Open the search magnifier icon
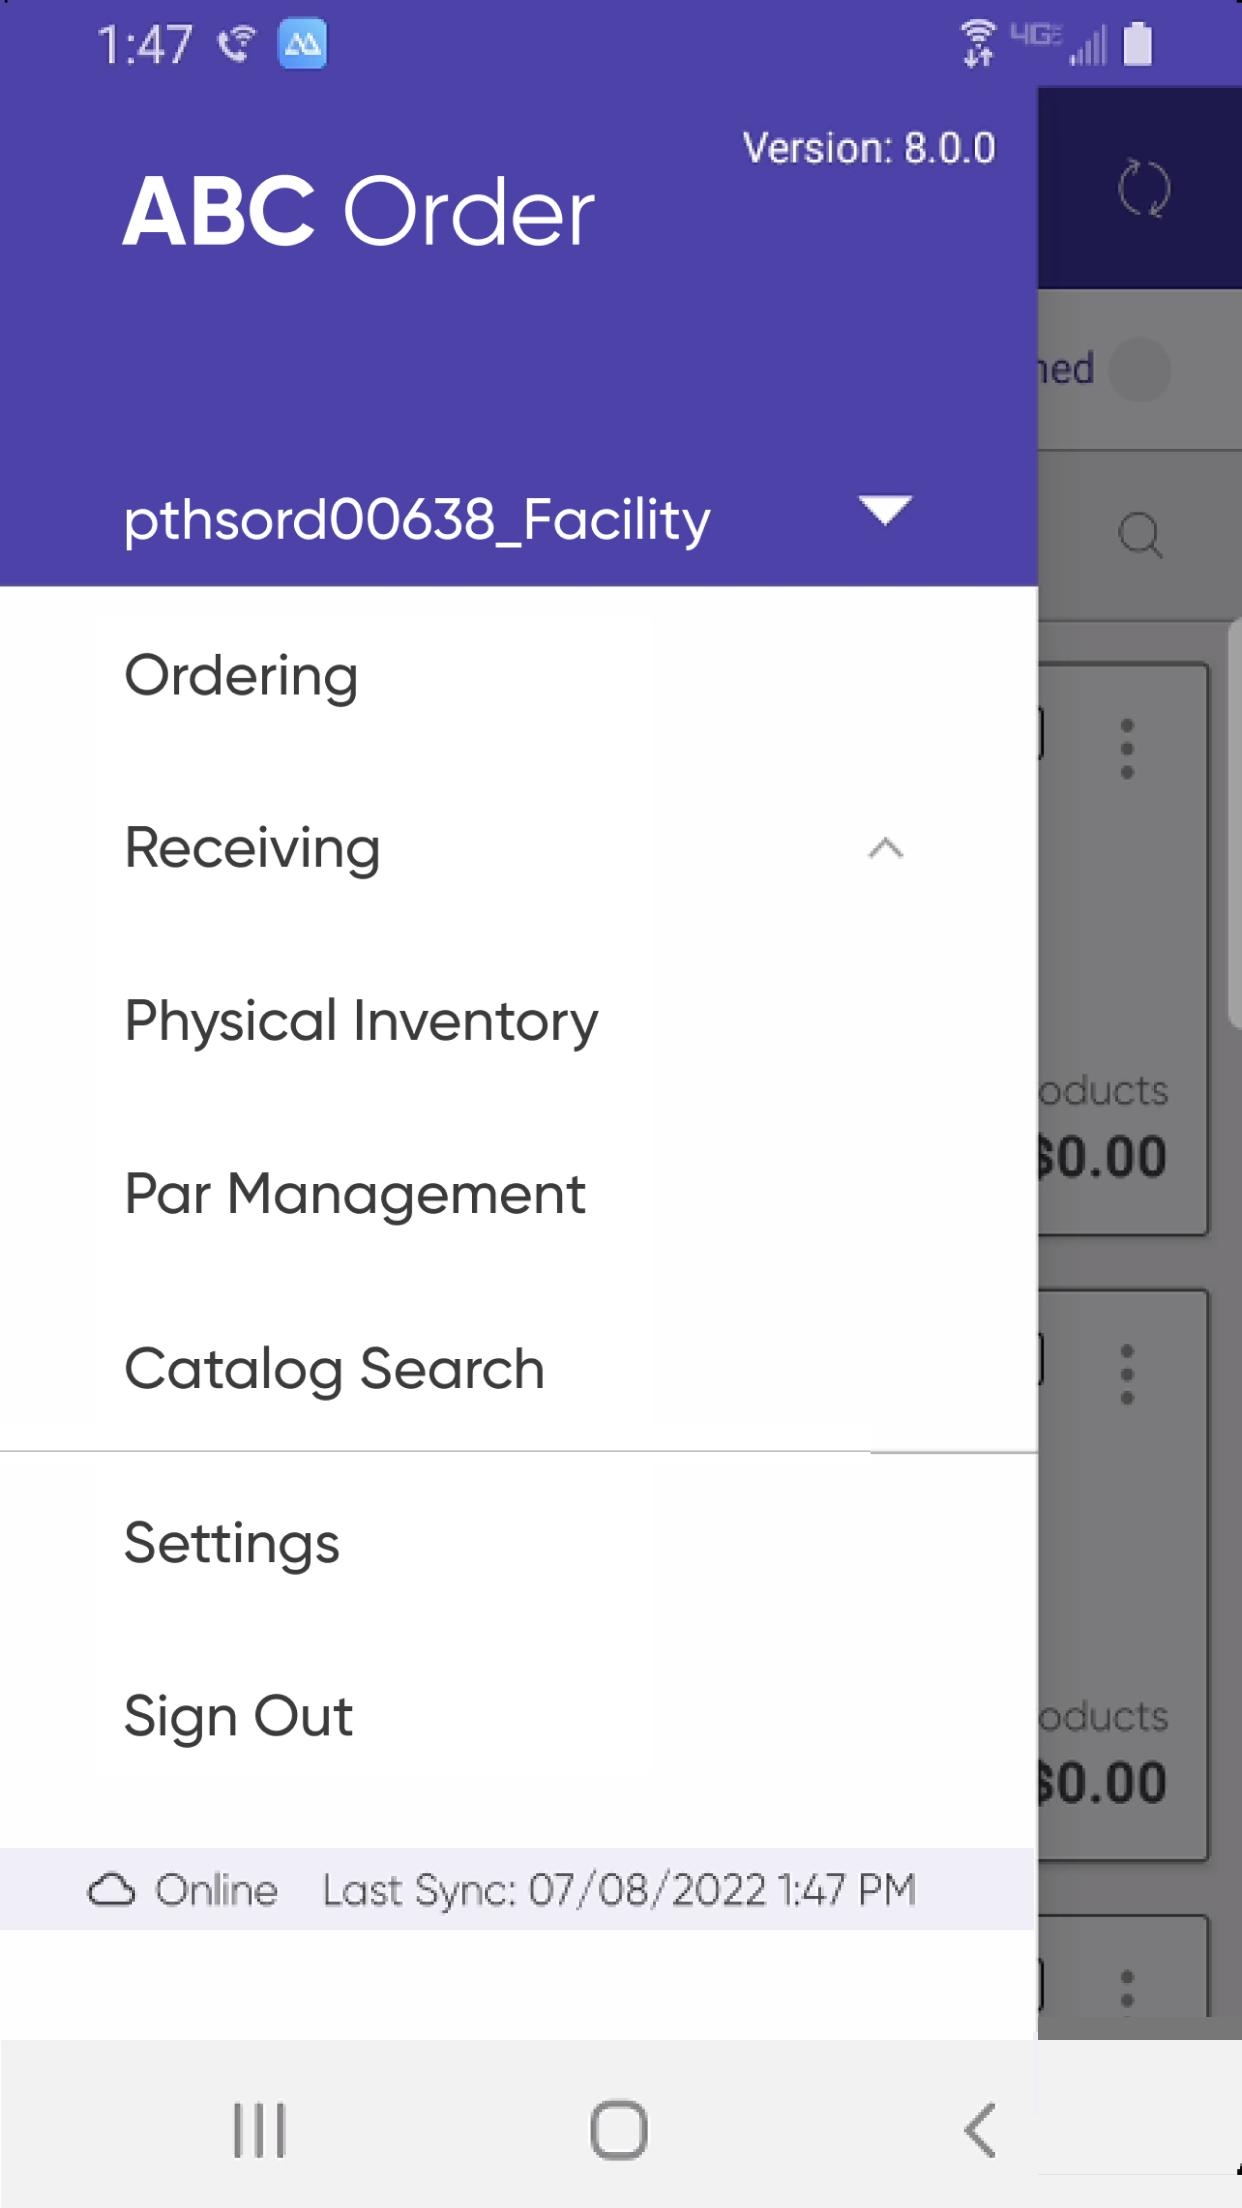Screen dimensions: 1242x2208 click(1140, 535)
